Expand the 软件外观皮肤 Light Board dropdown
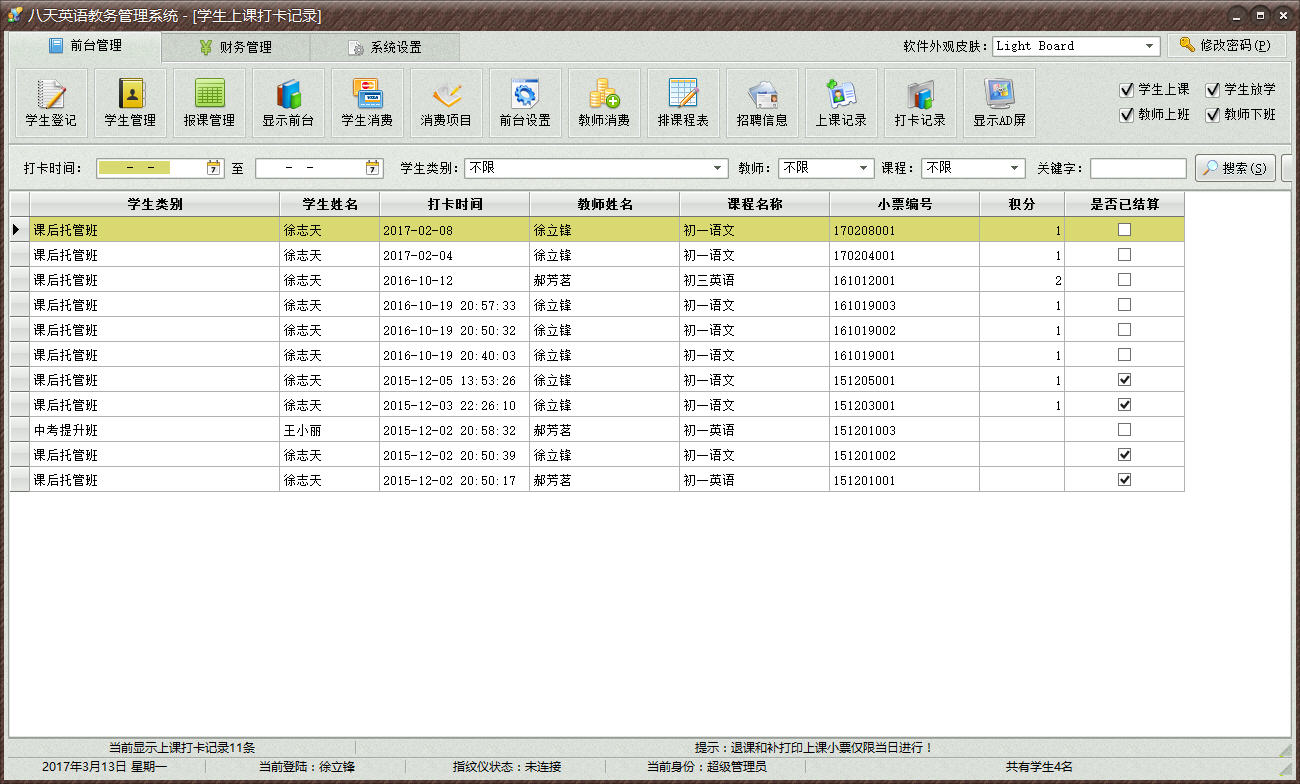Viewport: 1300px width, 784px height. coord(1149,46)
